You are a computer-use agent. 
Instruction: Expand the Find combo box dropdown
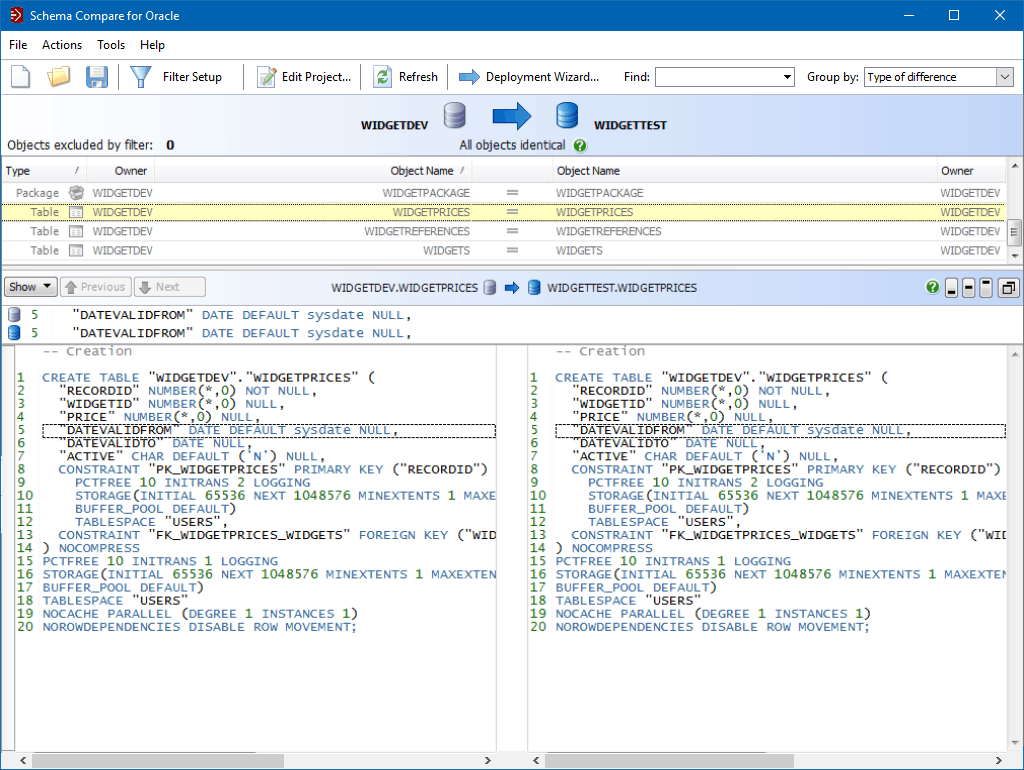786,77
